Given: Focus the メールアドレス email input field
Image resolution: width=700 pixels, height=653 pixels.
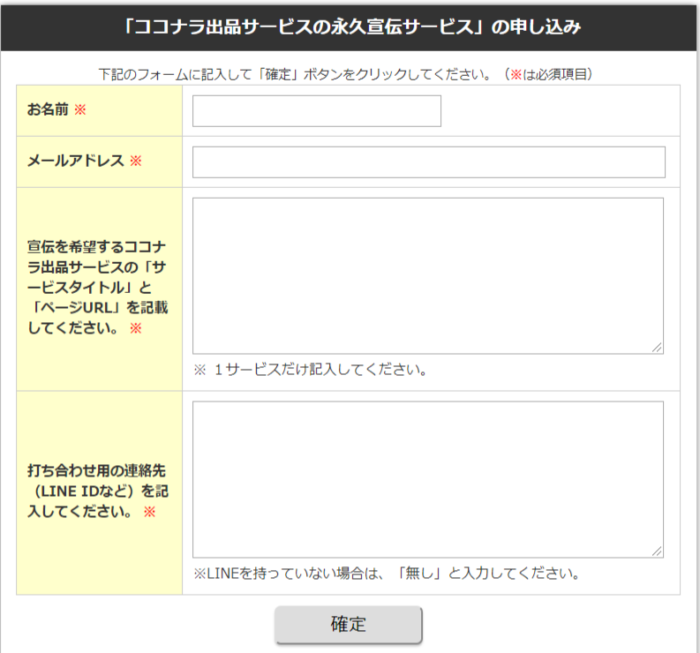Looking at the screenshot, I should click(429, 162).
